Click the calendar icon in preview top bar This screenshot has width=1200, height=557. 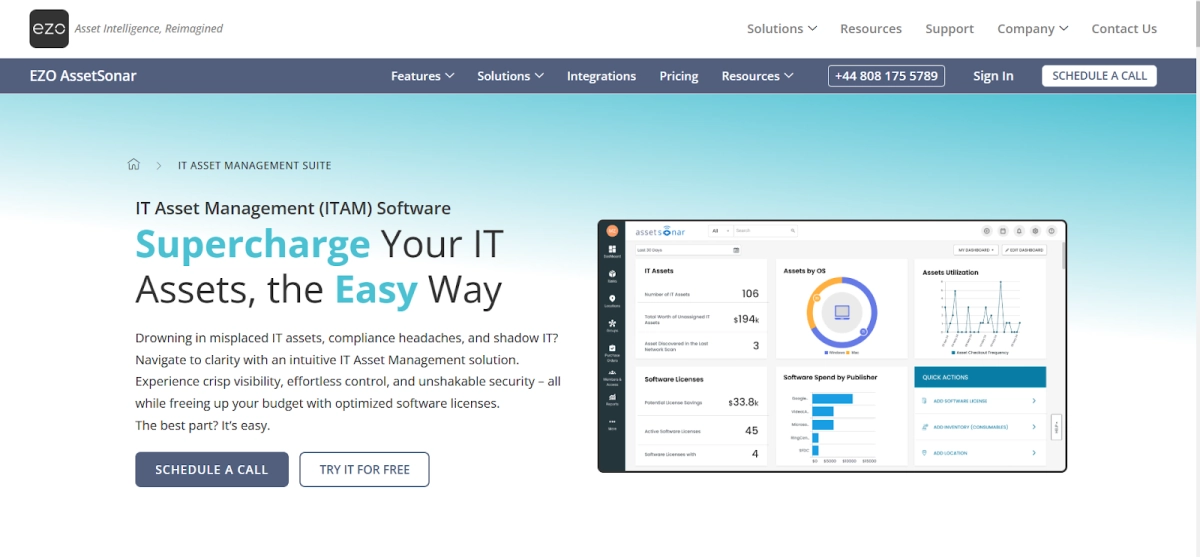1003,230
